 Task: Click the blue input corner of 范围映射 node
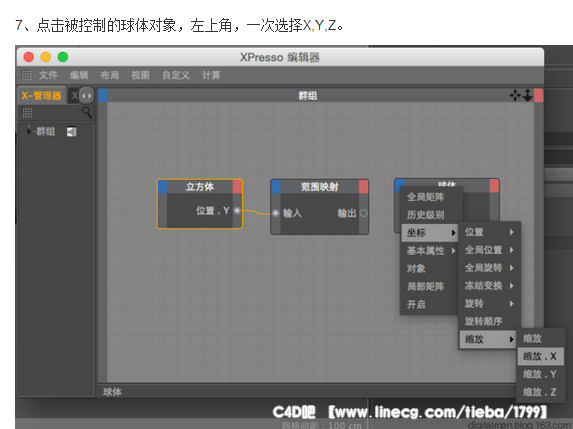(276, 187)
